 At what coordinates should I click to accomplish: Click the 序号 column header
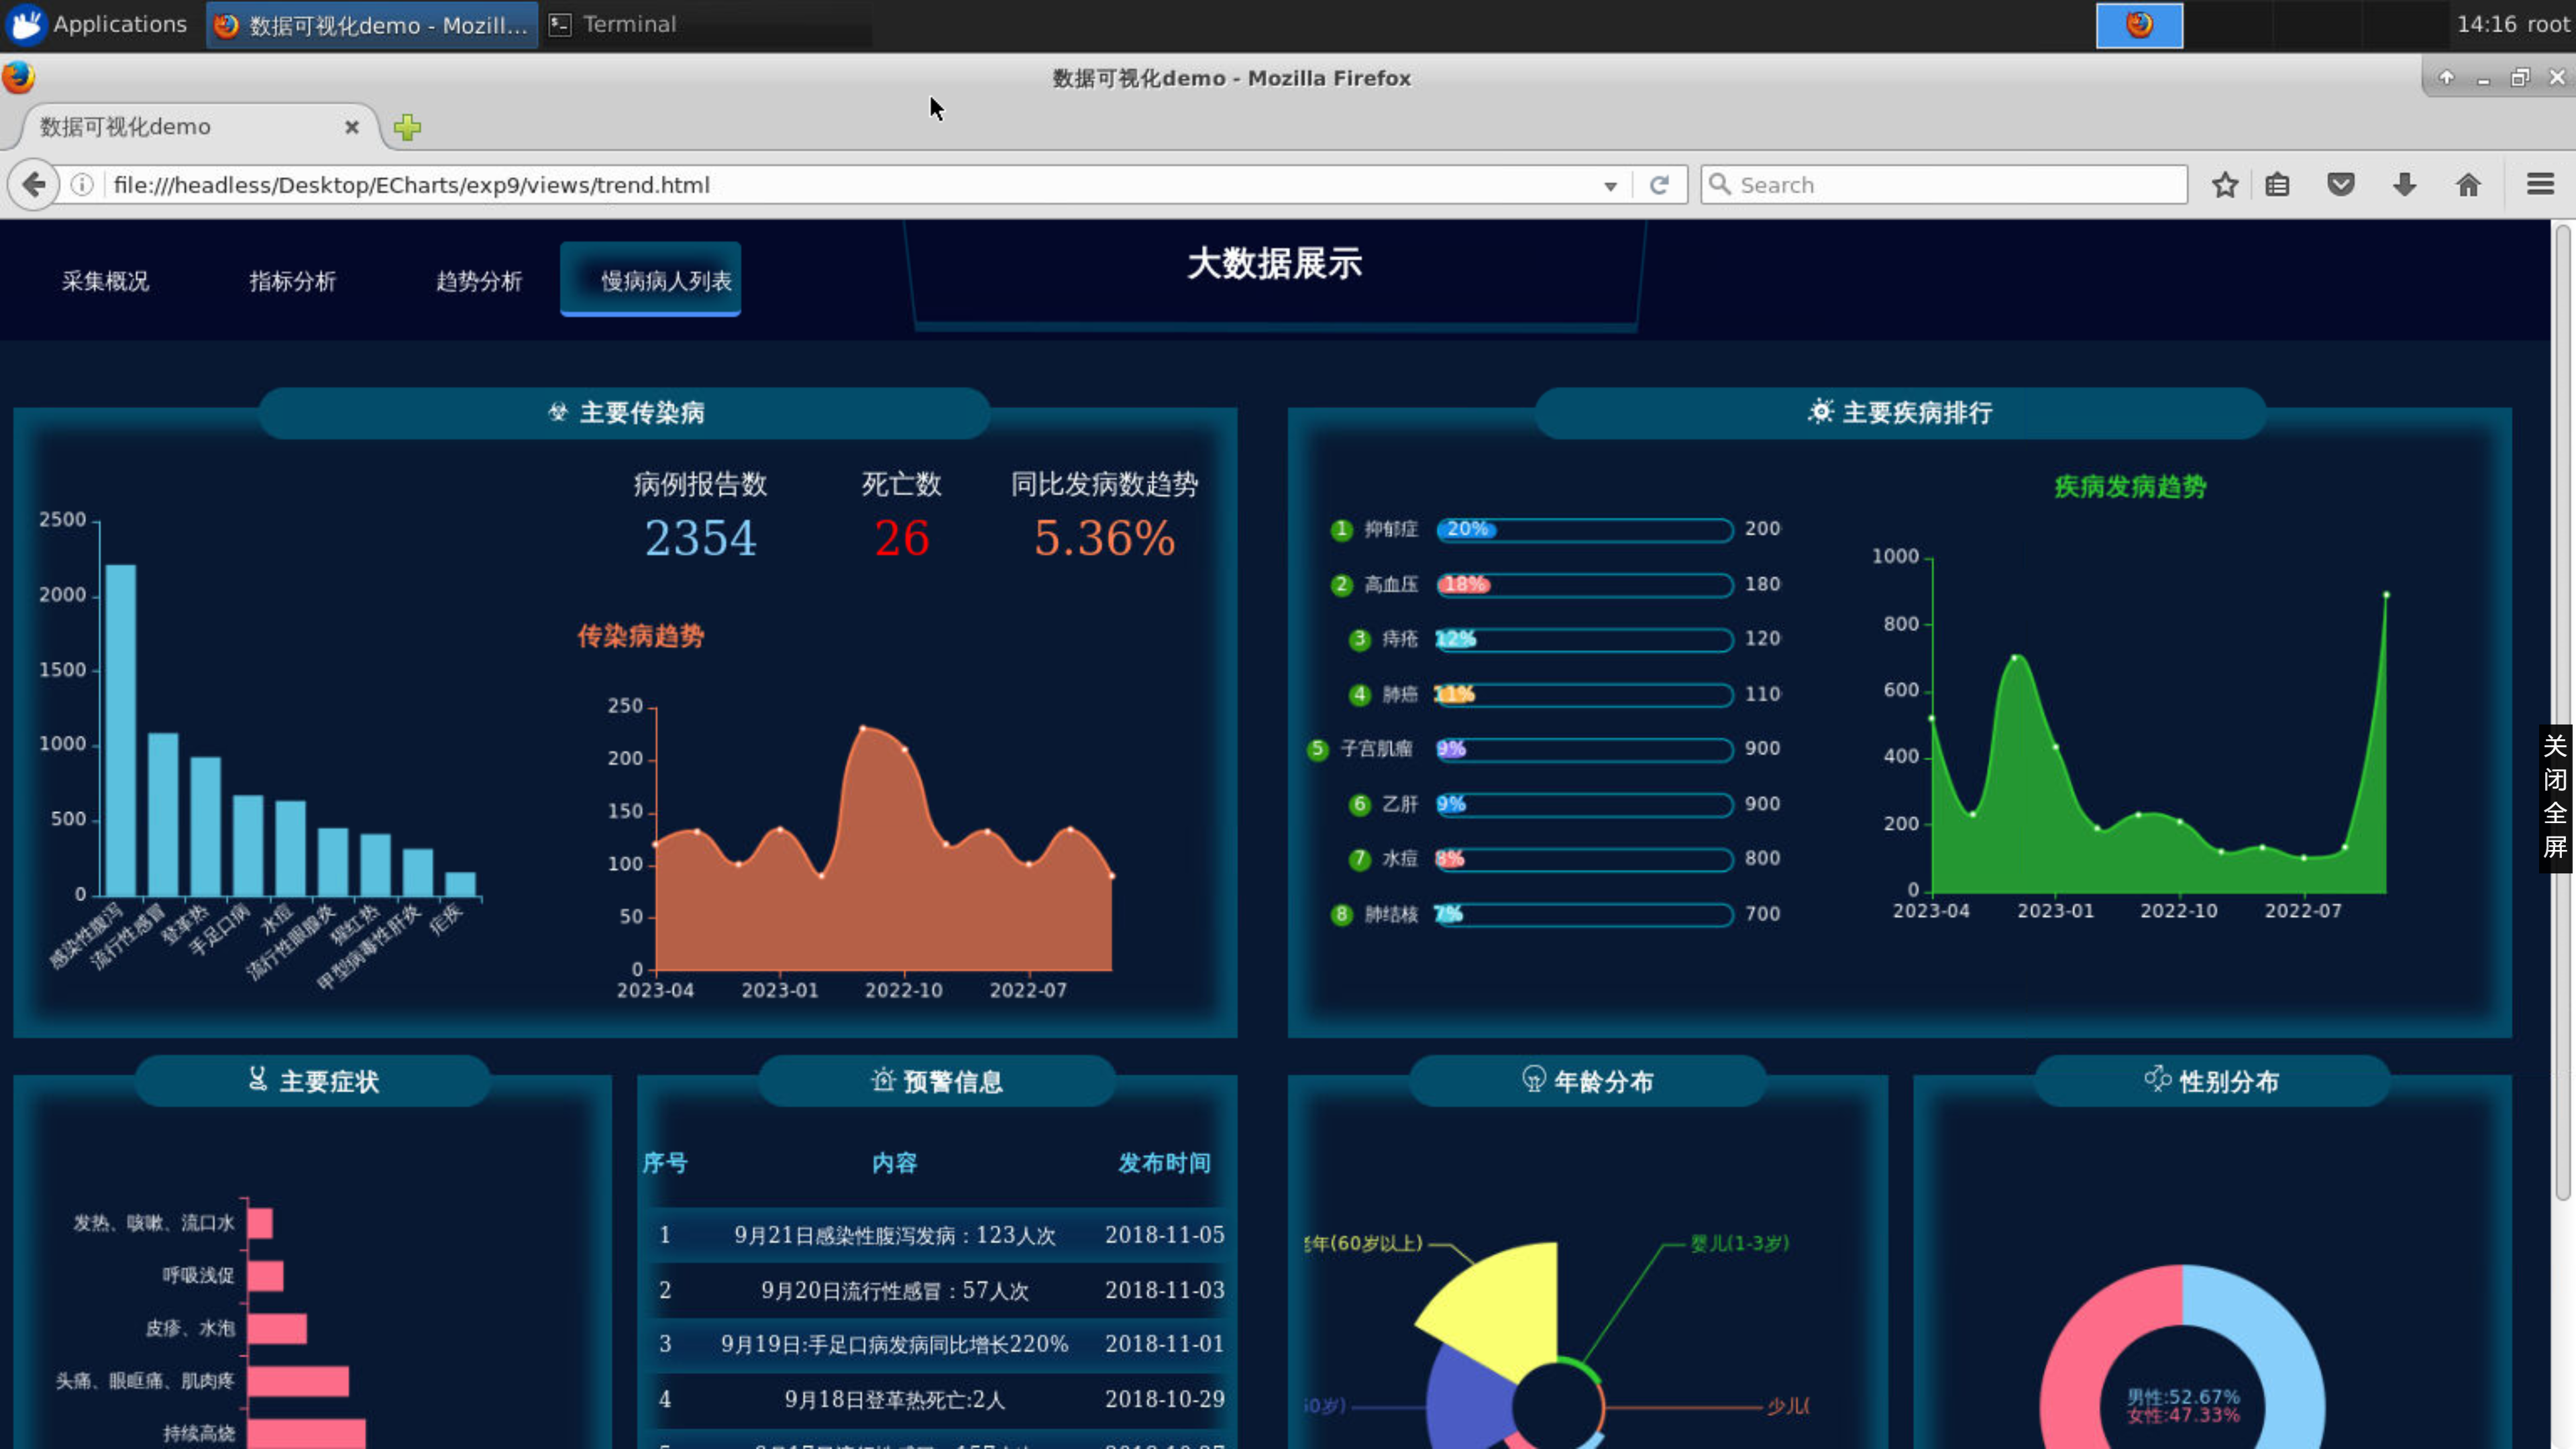tap(665, 1163)
